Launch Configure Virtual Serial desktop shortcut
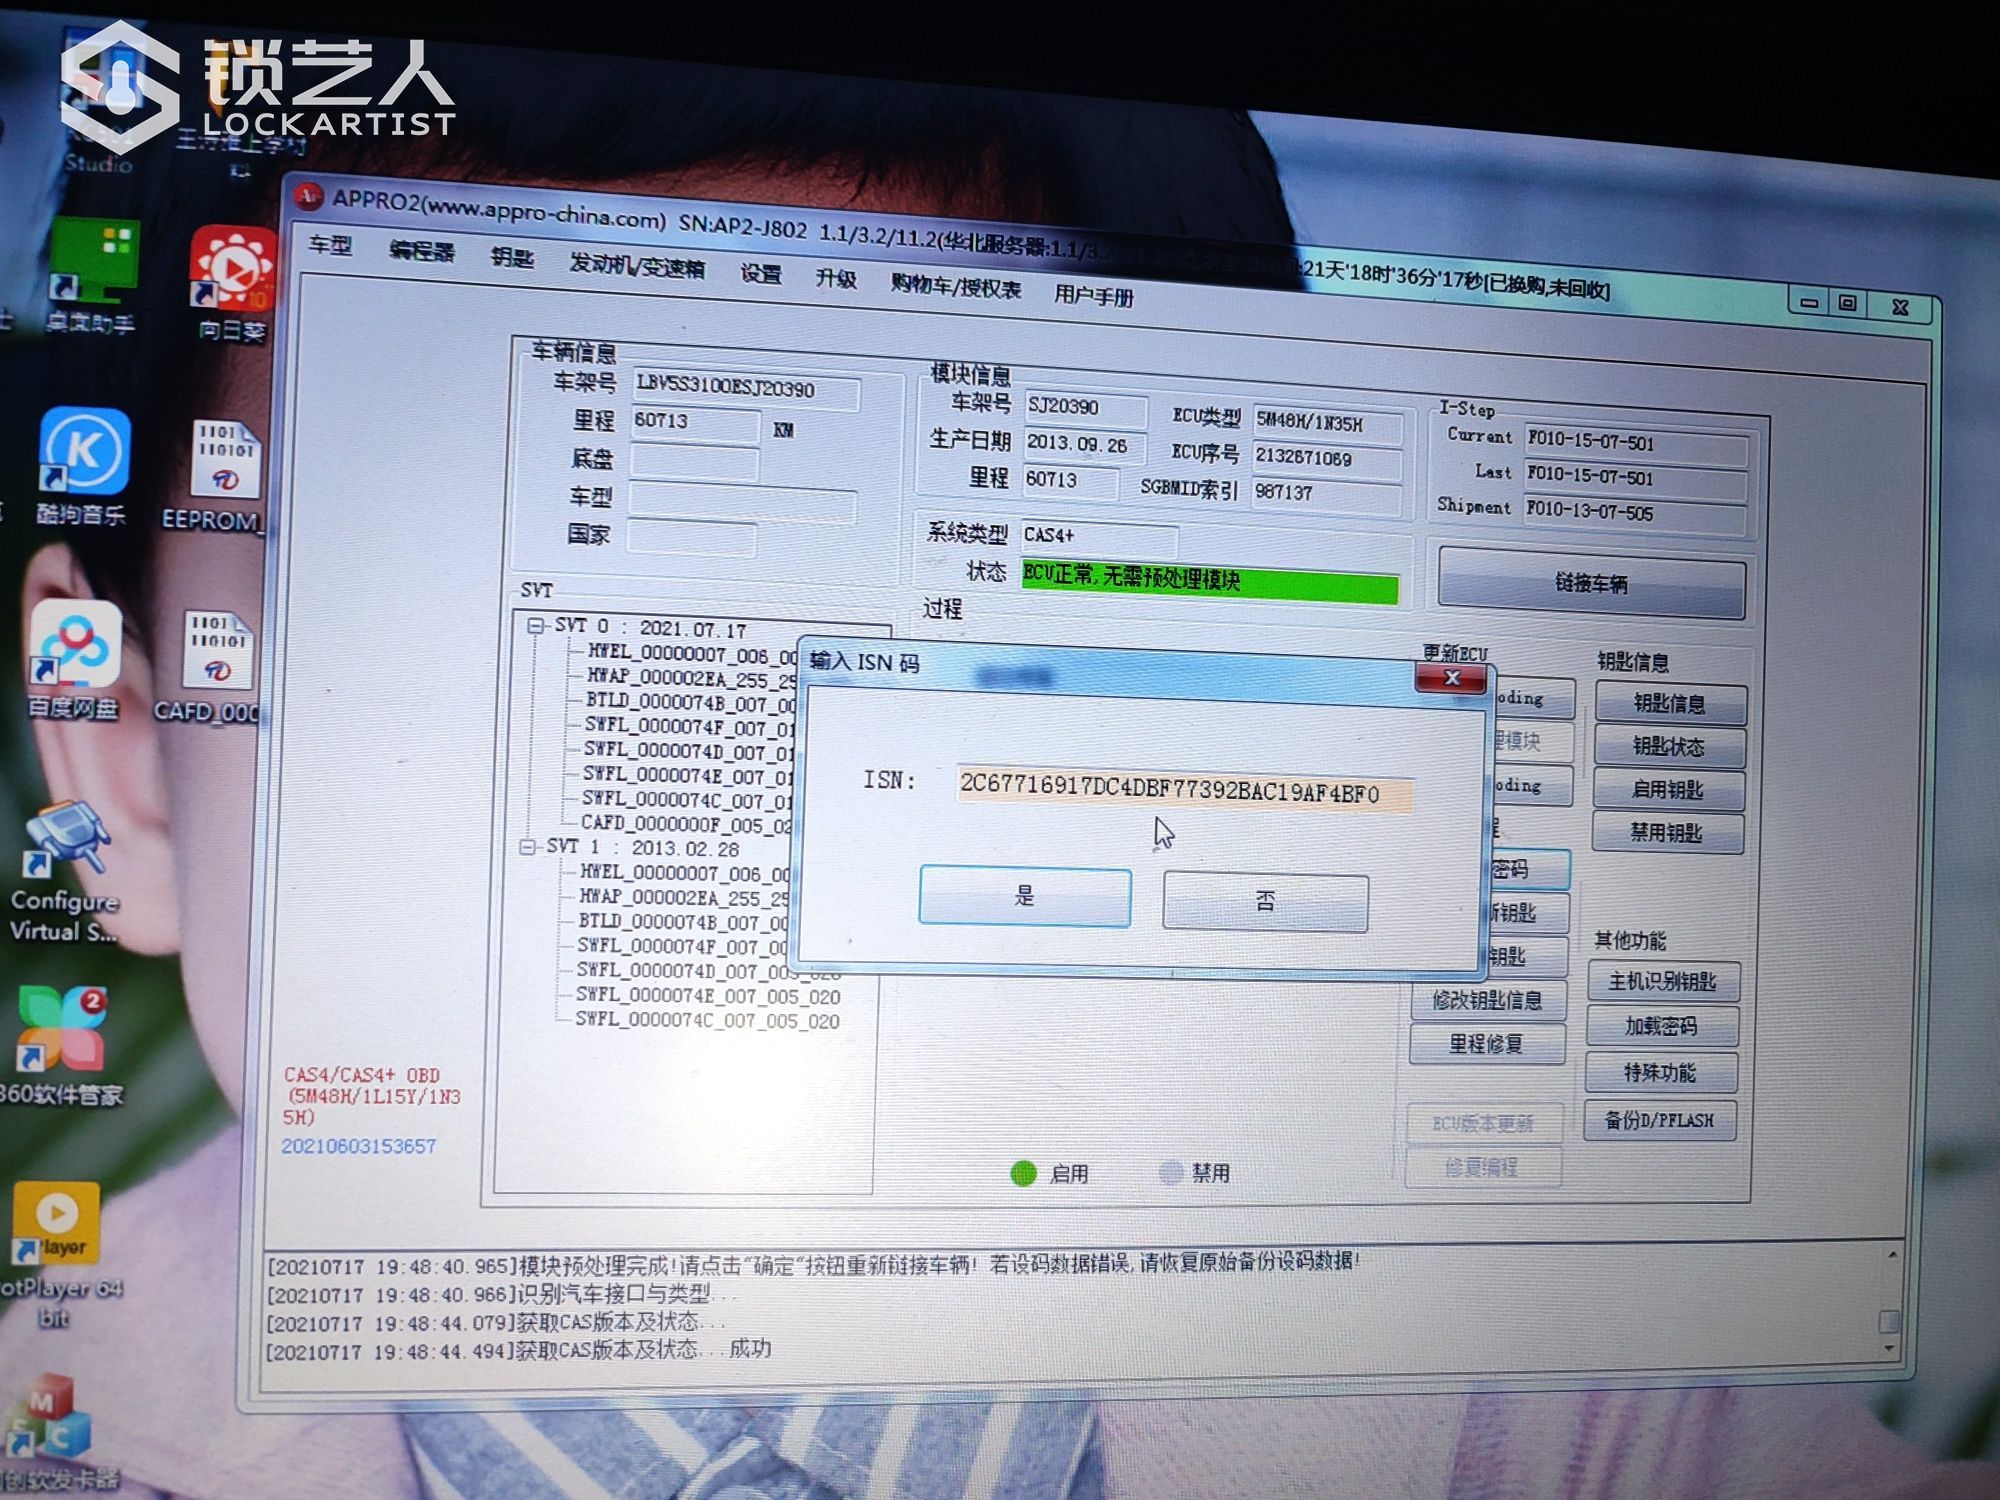Viewport: 2000px width, 1500px height. point(65,872)
